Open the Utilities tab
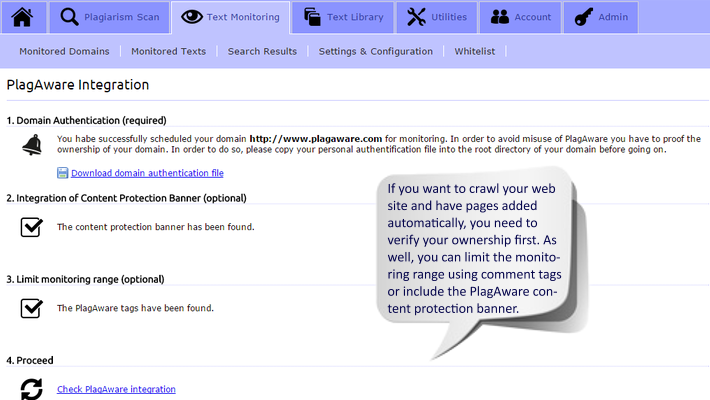 437,17
